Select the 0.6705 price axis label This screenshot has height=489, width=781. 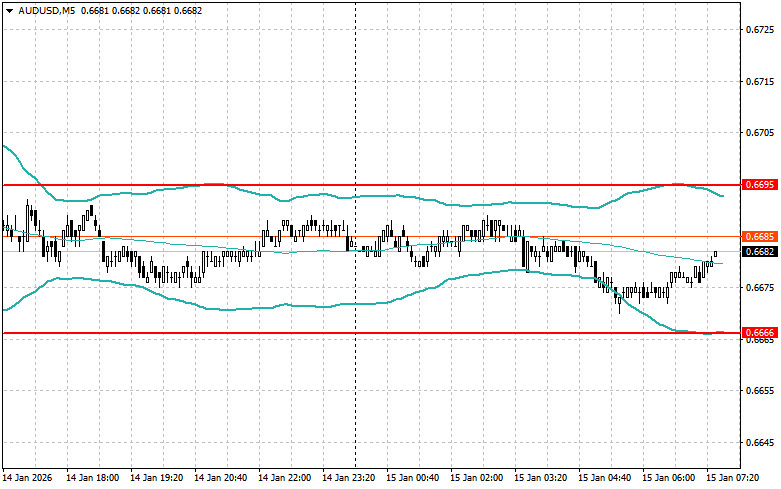coord(760,132)
